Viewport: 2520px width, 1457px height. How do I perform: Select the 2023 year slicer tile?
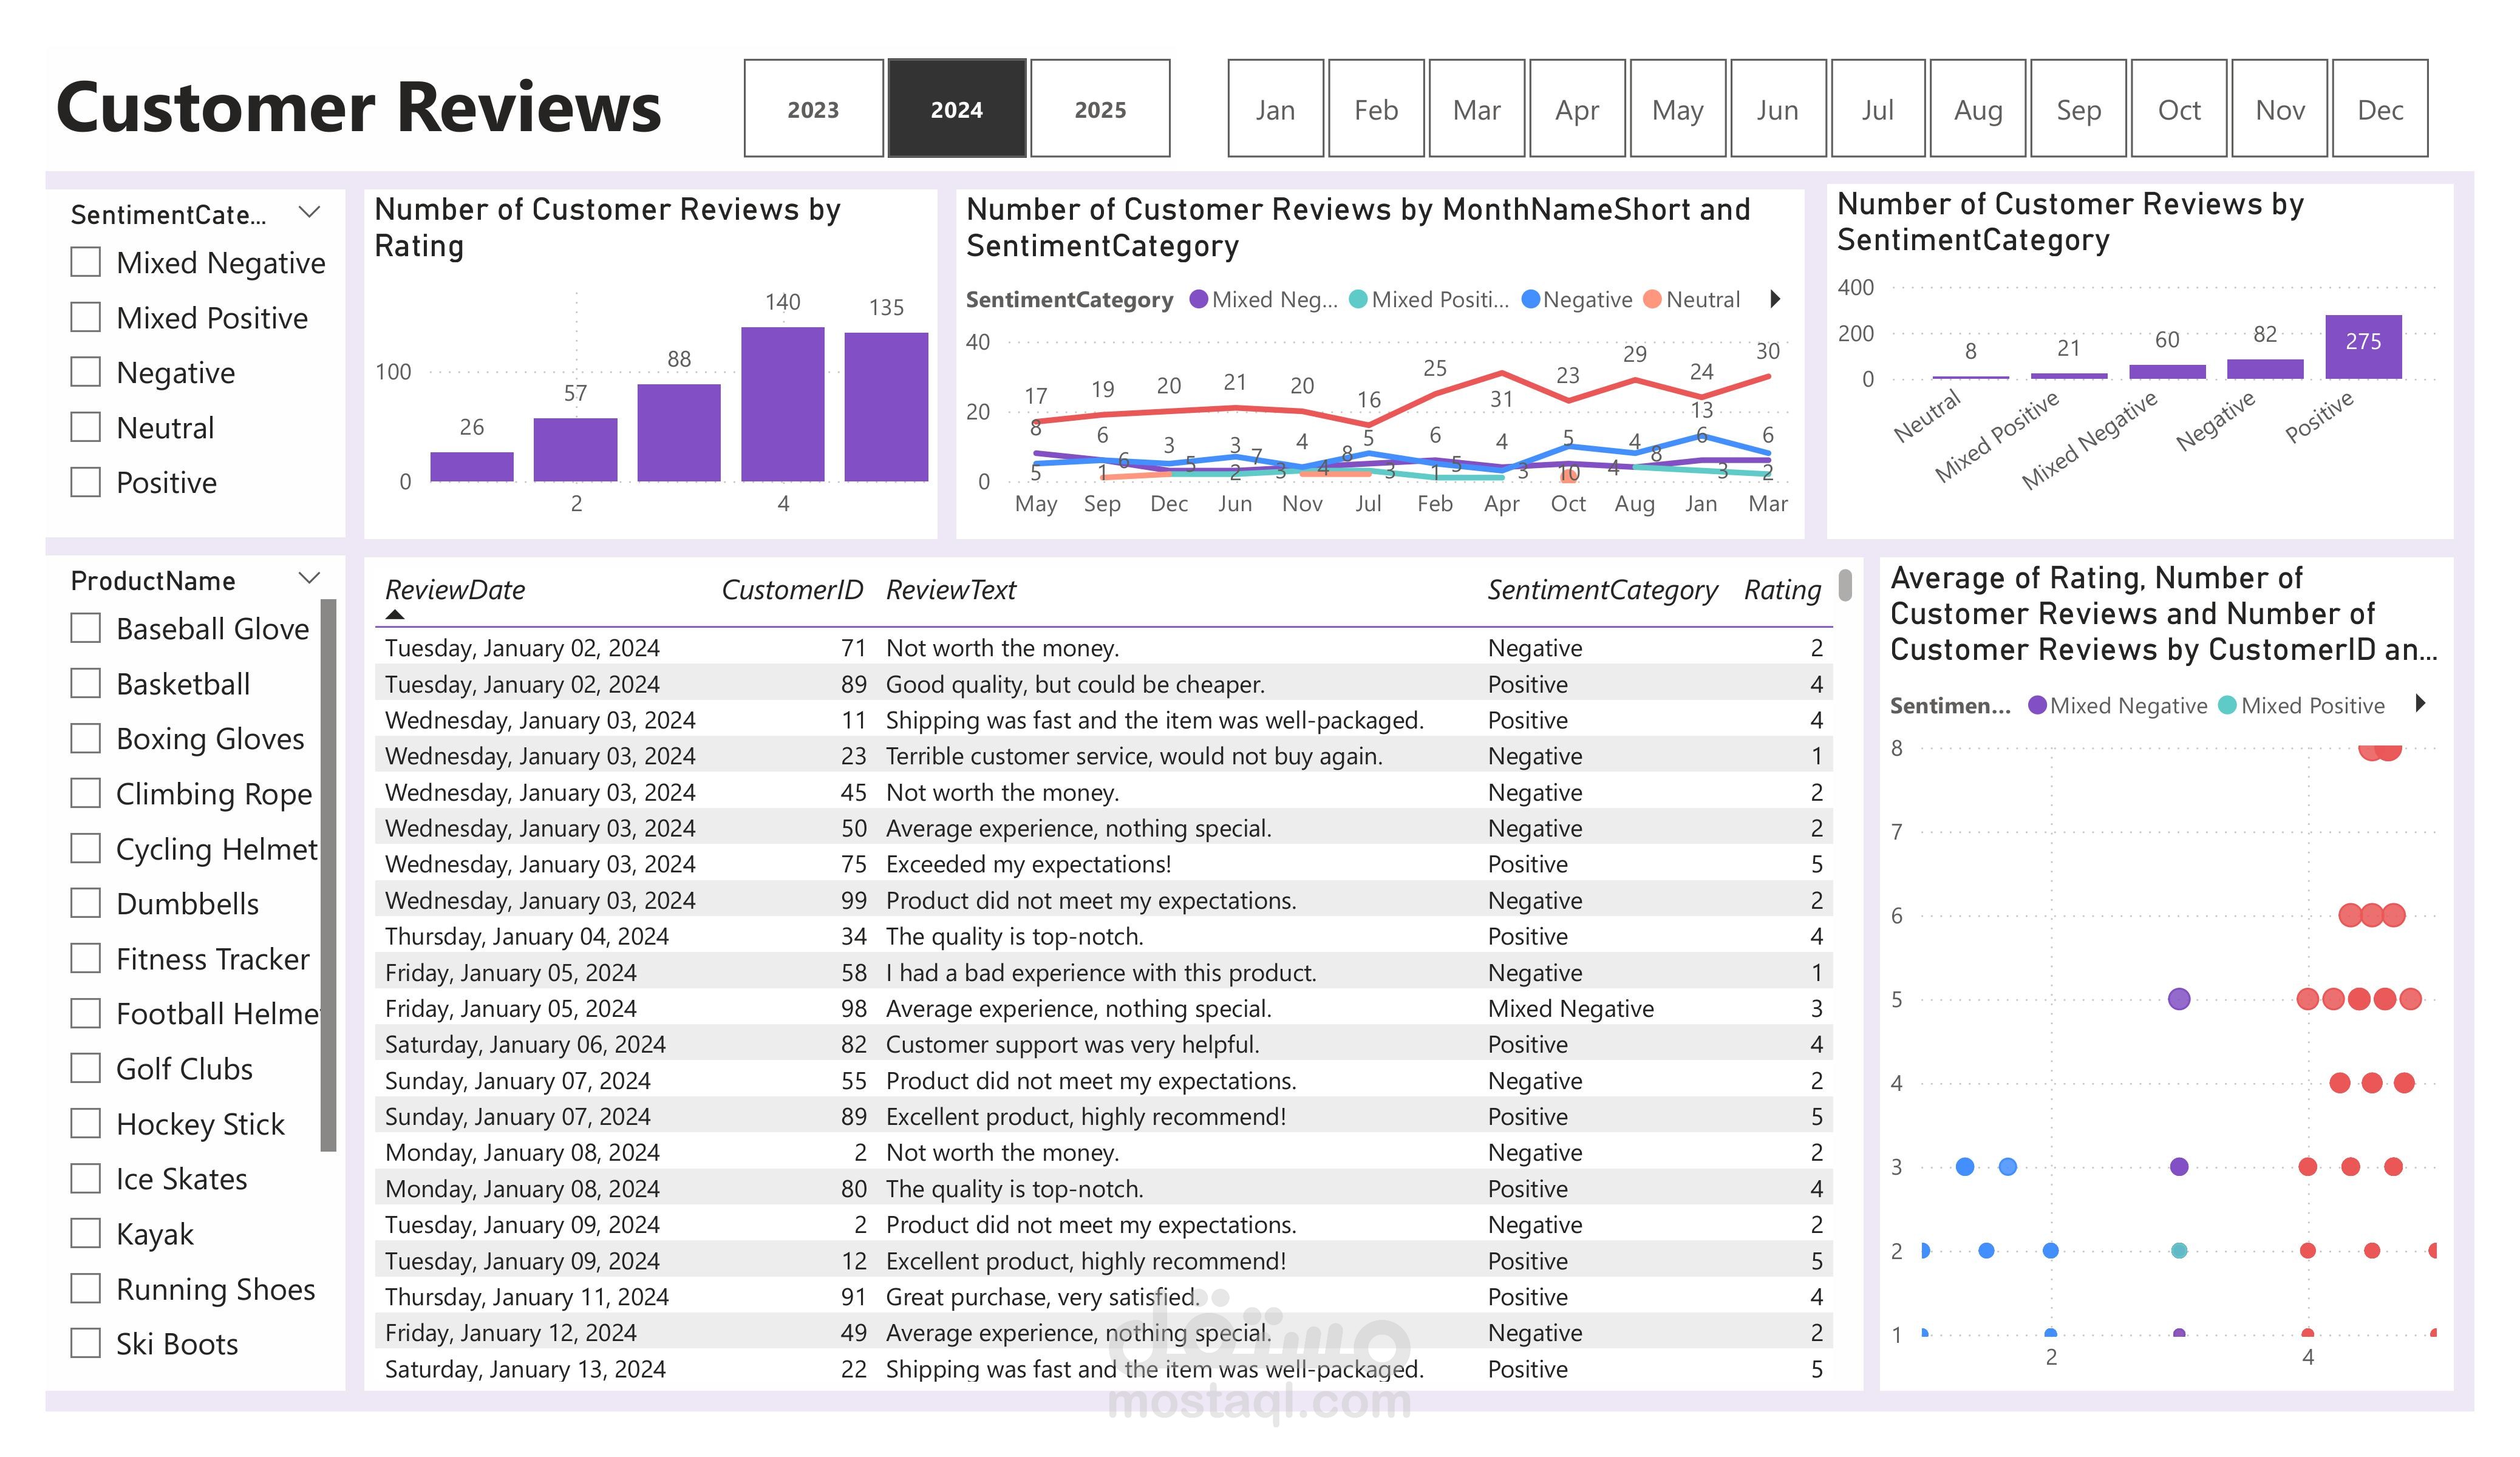point(813,109)
